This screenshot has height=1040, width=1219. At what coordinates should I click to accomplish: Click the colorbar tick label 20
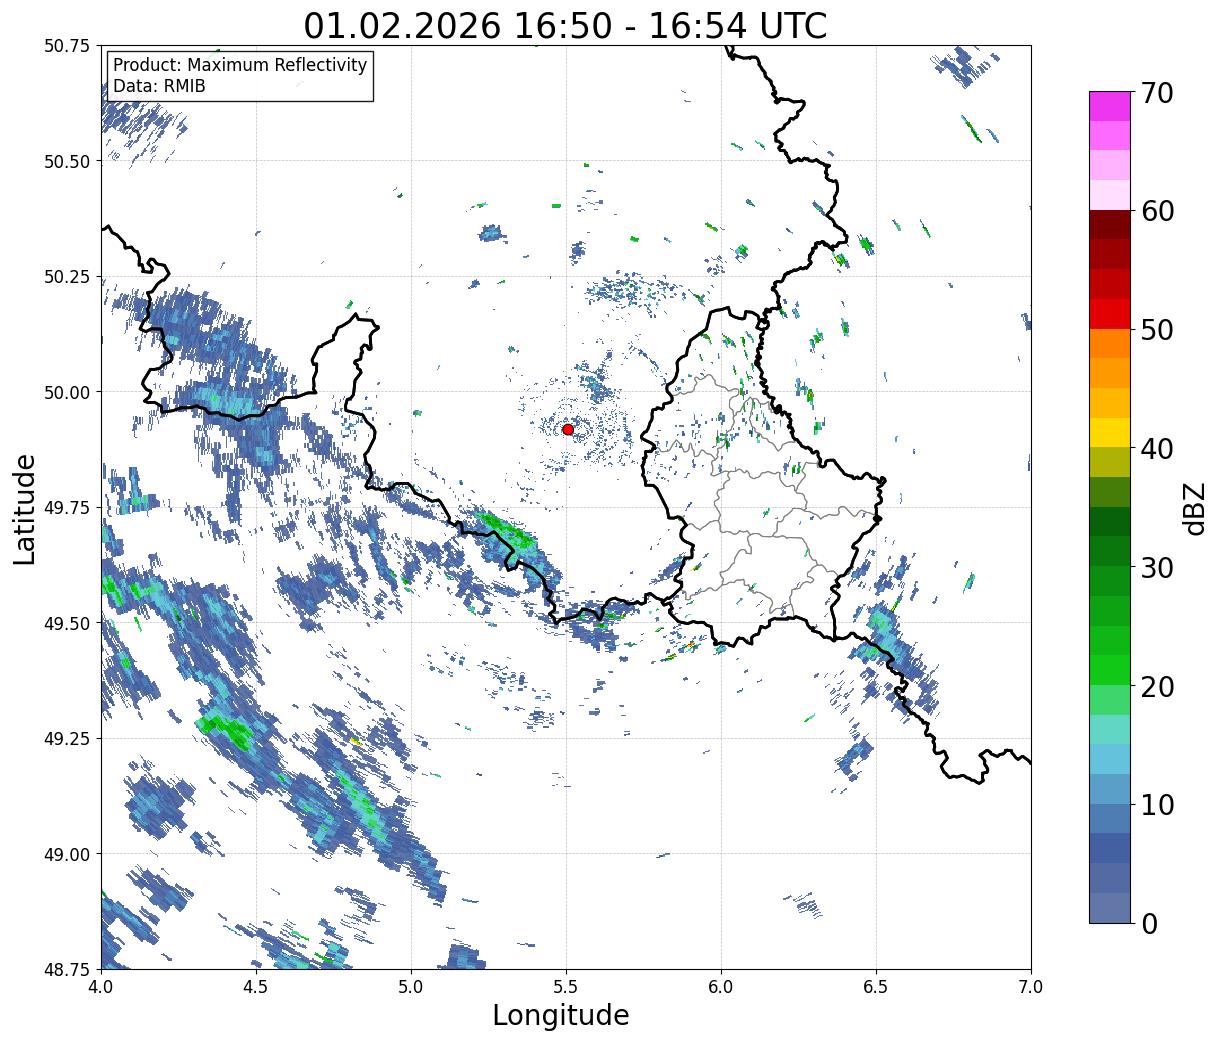click(x=1155, y=687)
